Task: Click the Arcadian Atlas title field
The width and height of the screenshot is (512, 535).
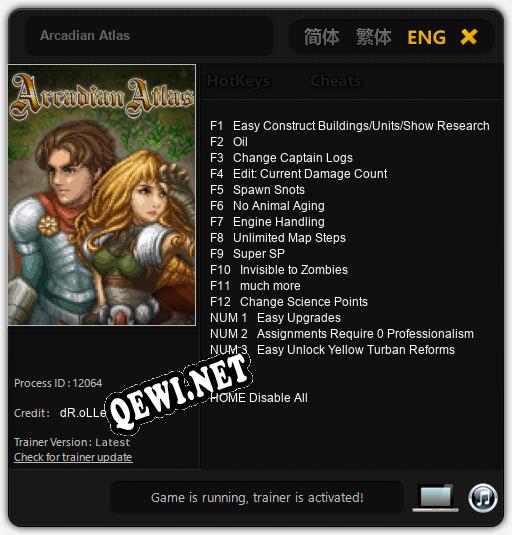Action: point(149,35)
